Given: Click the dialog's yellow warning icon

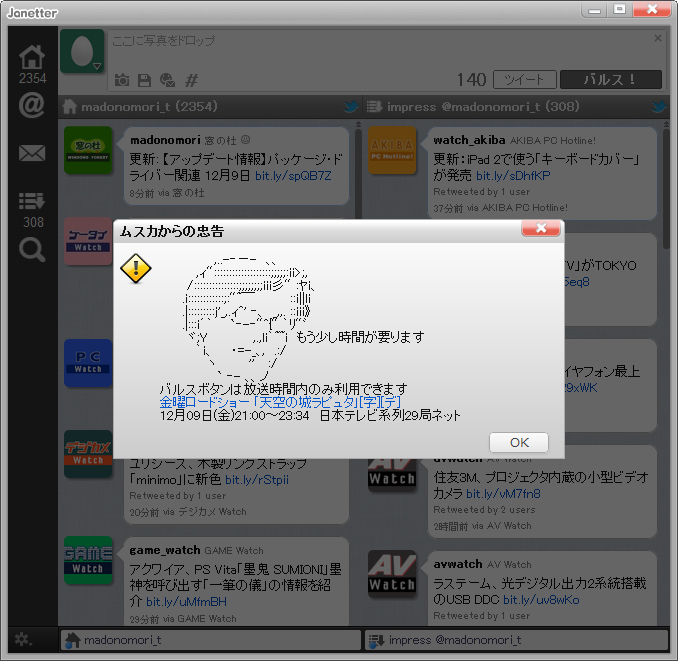Looking at the screenshot, I should (x=136, y=268).
